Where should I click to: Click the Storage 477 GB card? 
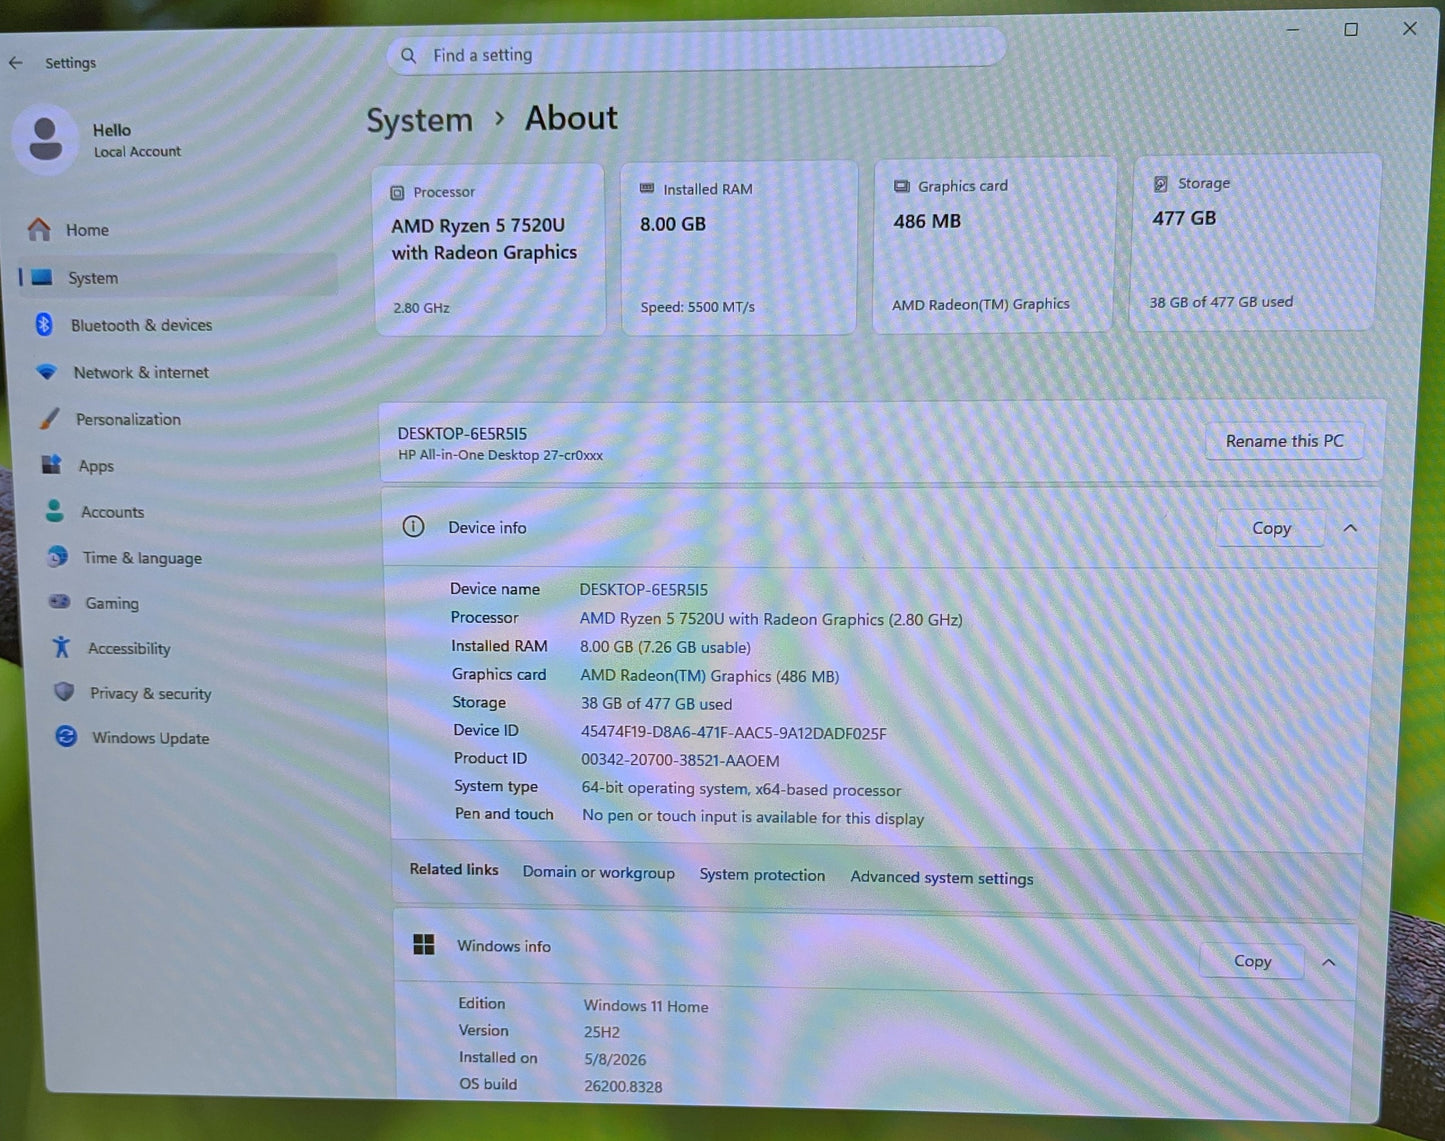1255,243
